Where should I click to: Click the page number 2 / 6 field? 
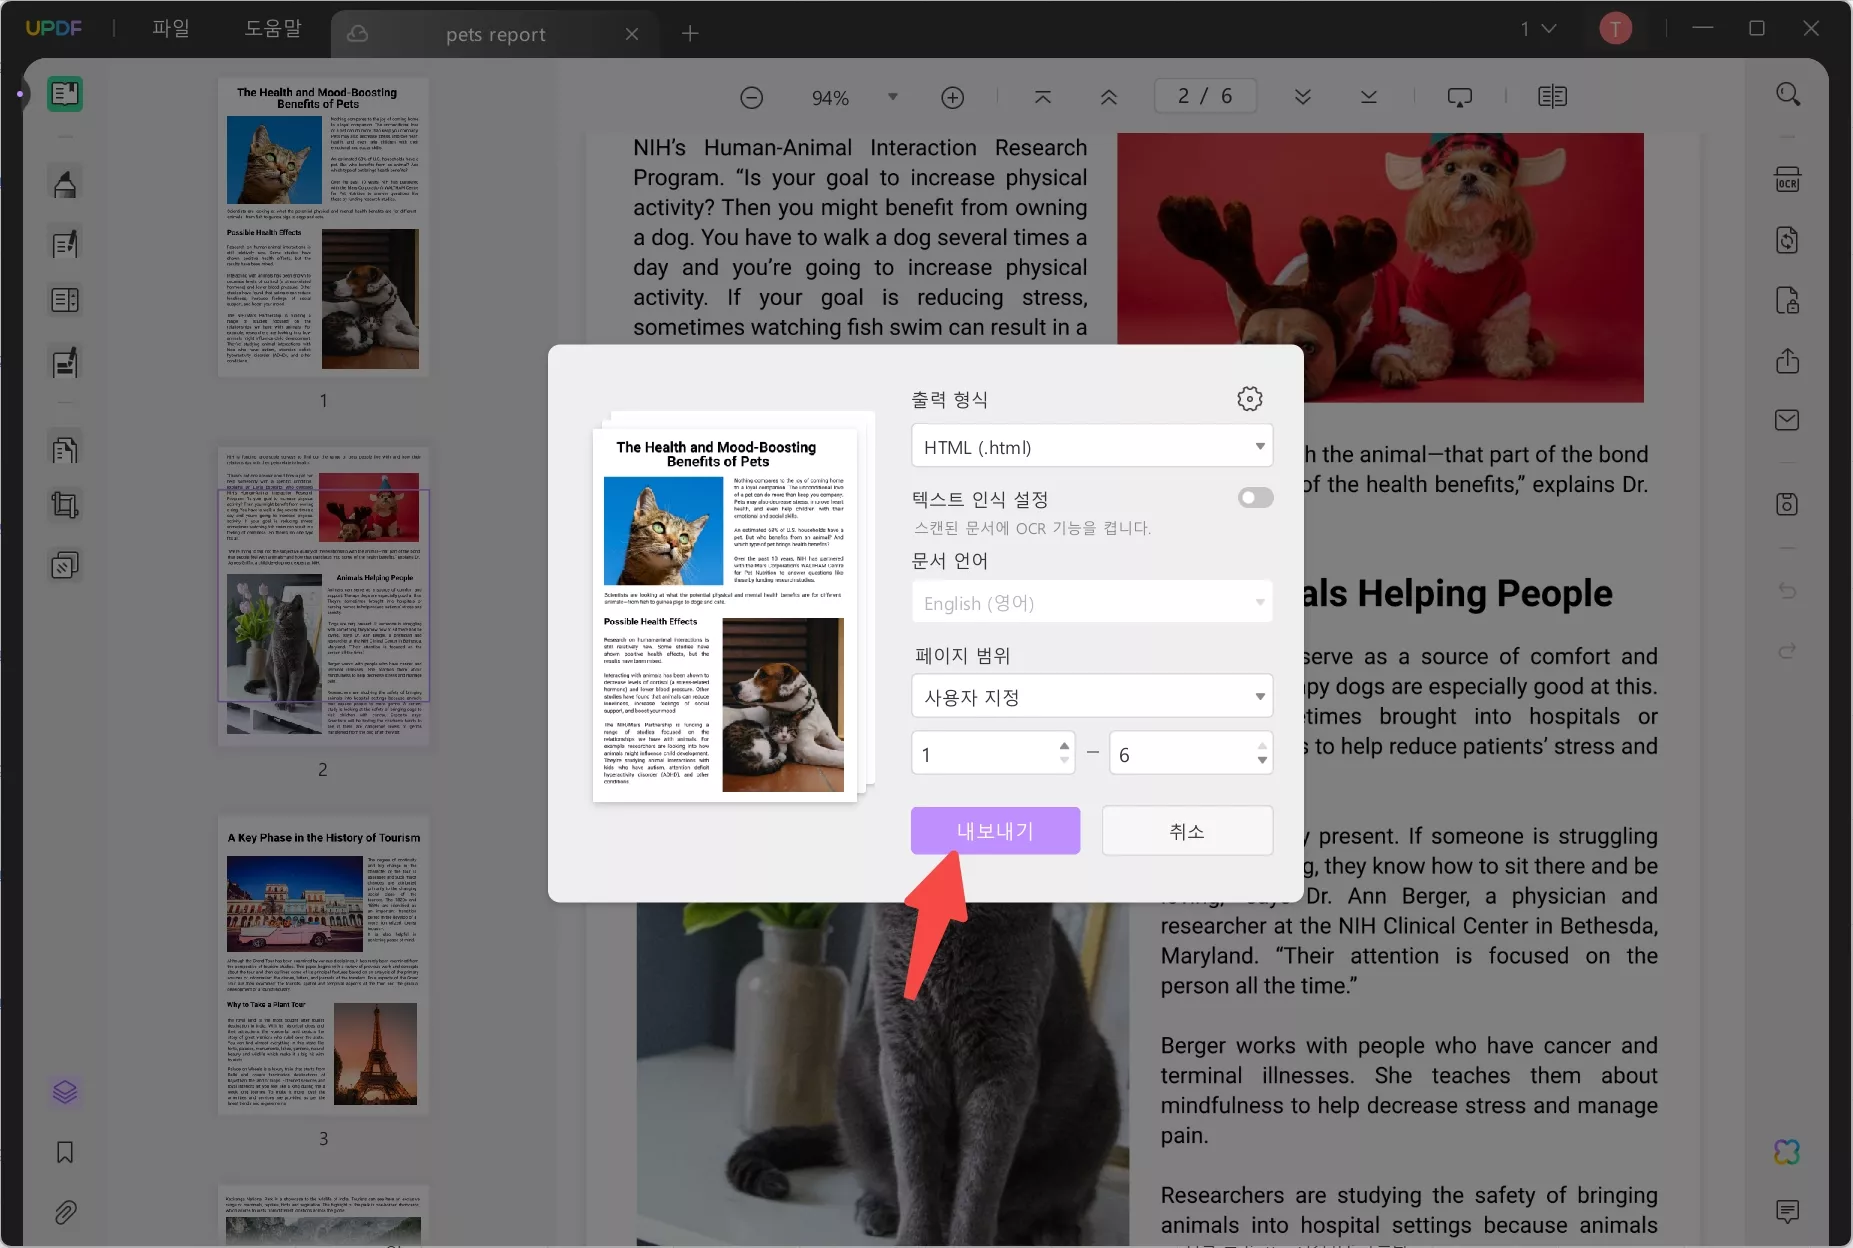coord(1205,97)
